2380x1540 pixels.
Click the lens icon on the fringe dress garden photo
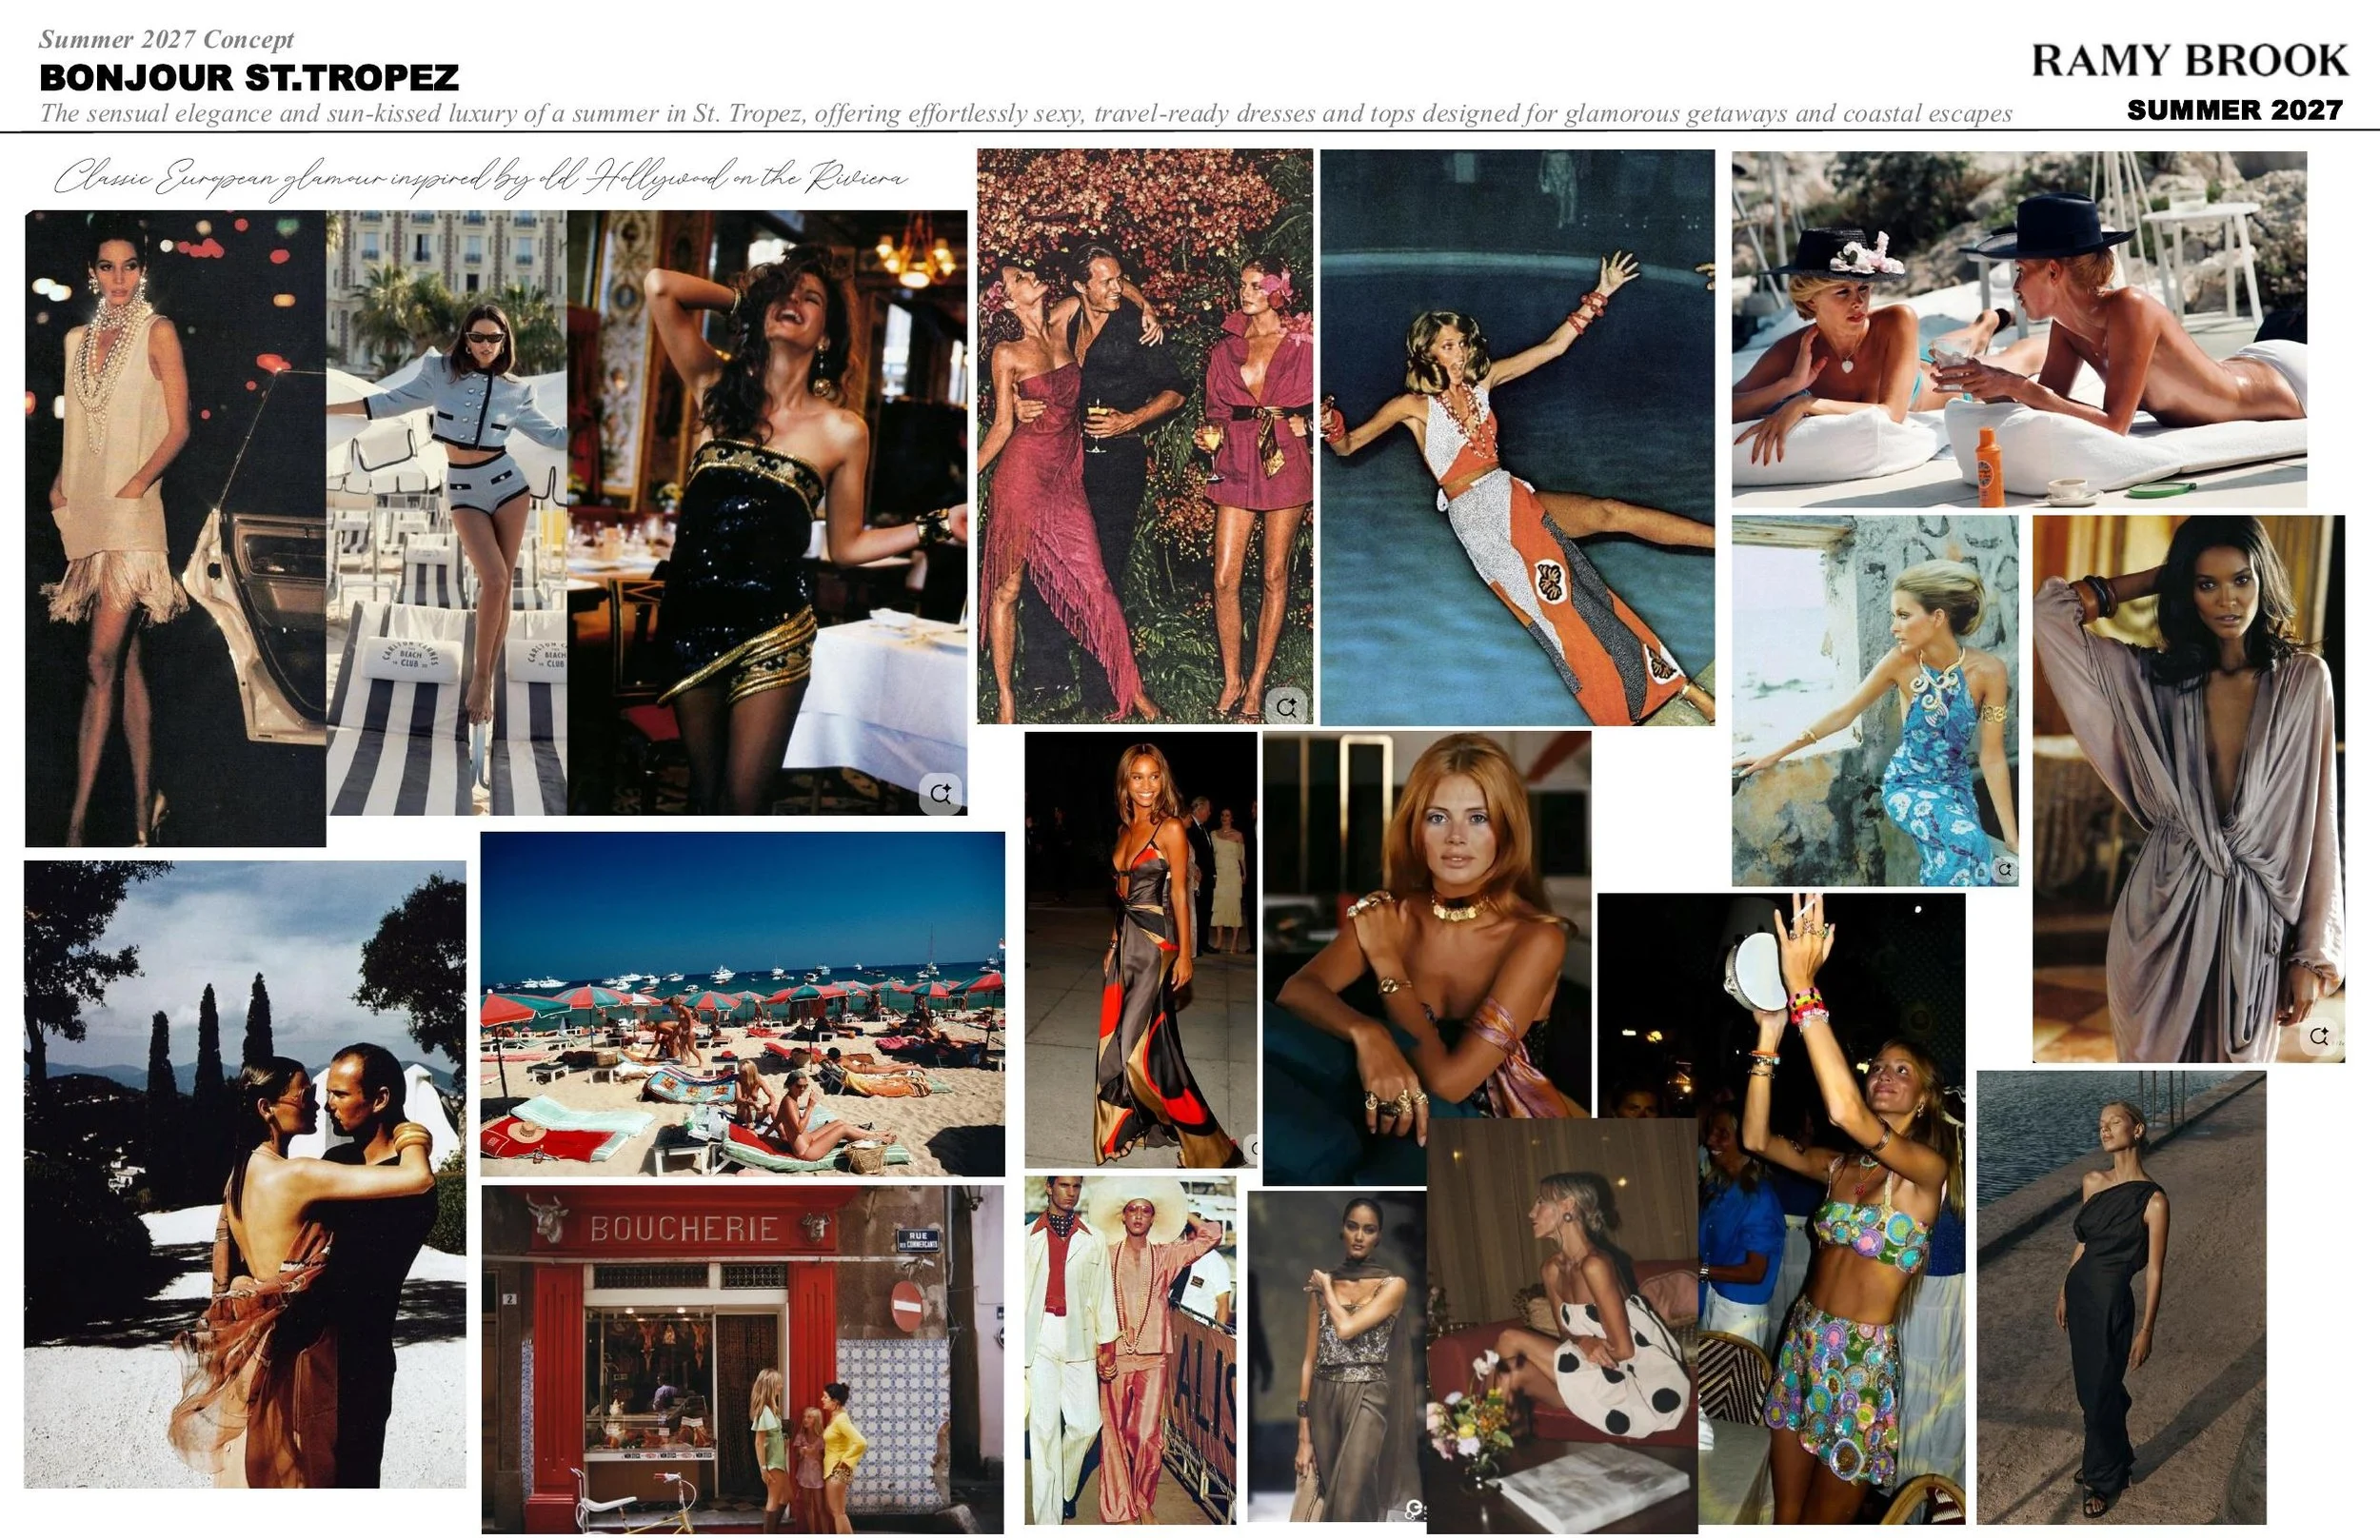pyautogui.click(x=1287, y=706)
